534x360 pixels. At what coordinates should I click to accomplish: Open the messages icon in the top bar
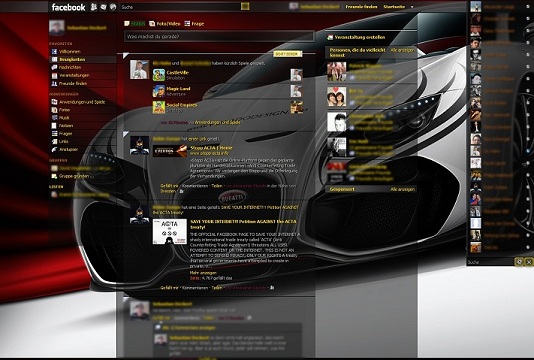tap(104, 7)
